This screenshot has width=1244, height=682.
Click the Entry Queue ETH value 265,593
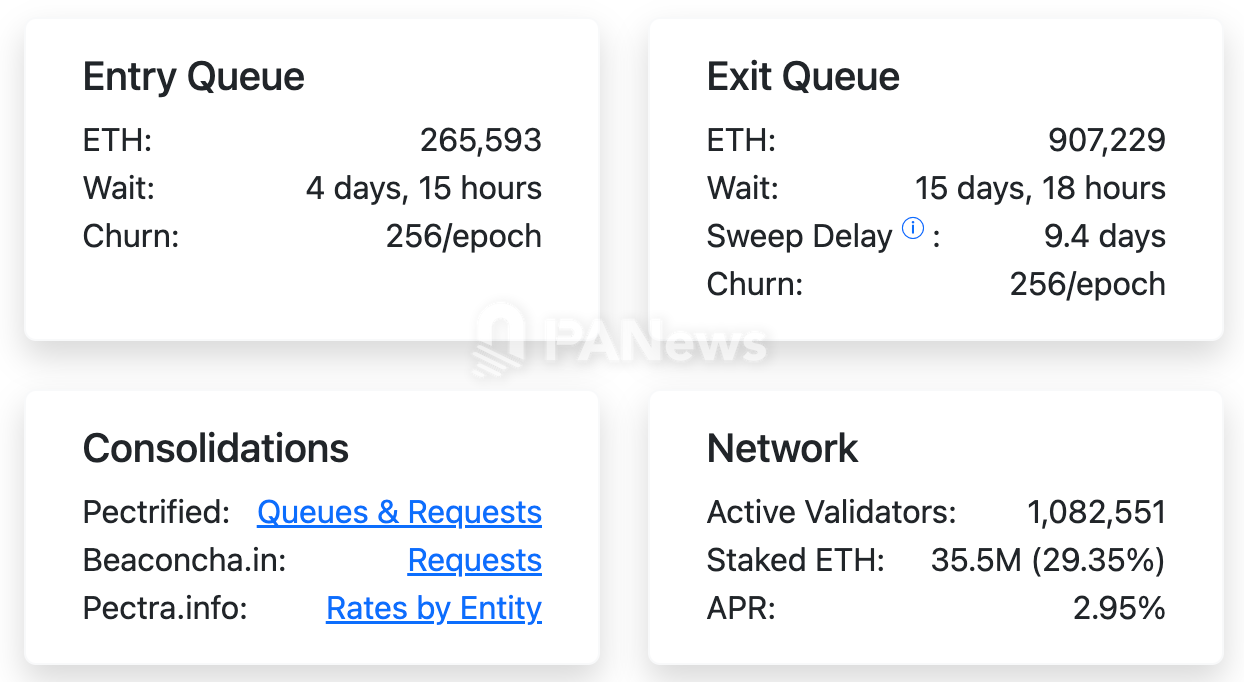[x=480, y=140]
